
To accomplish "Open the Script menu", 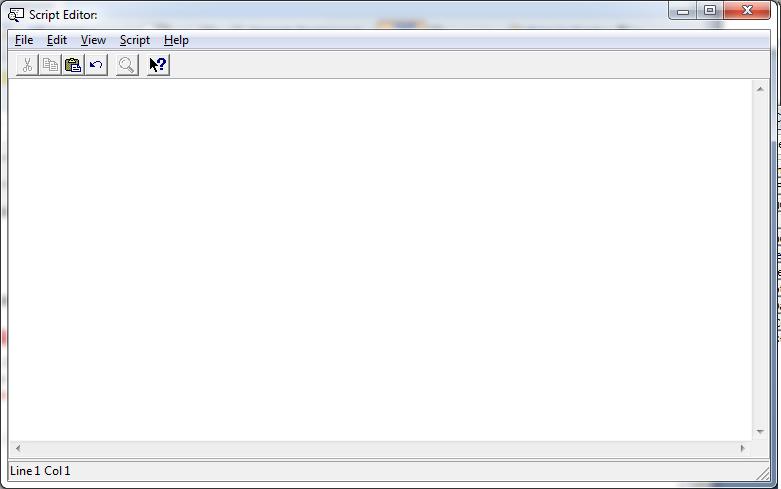I will [x=134, y=40].
